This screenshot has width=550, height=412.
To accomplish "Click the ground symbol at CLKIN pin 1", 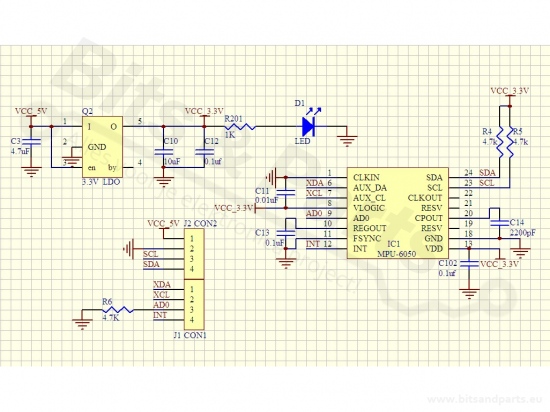I will pos(271,178).
